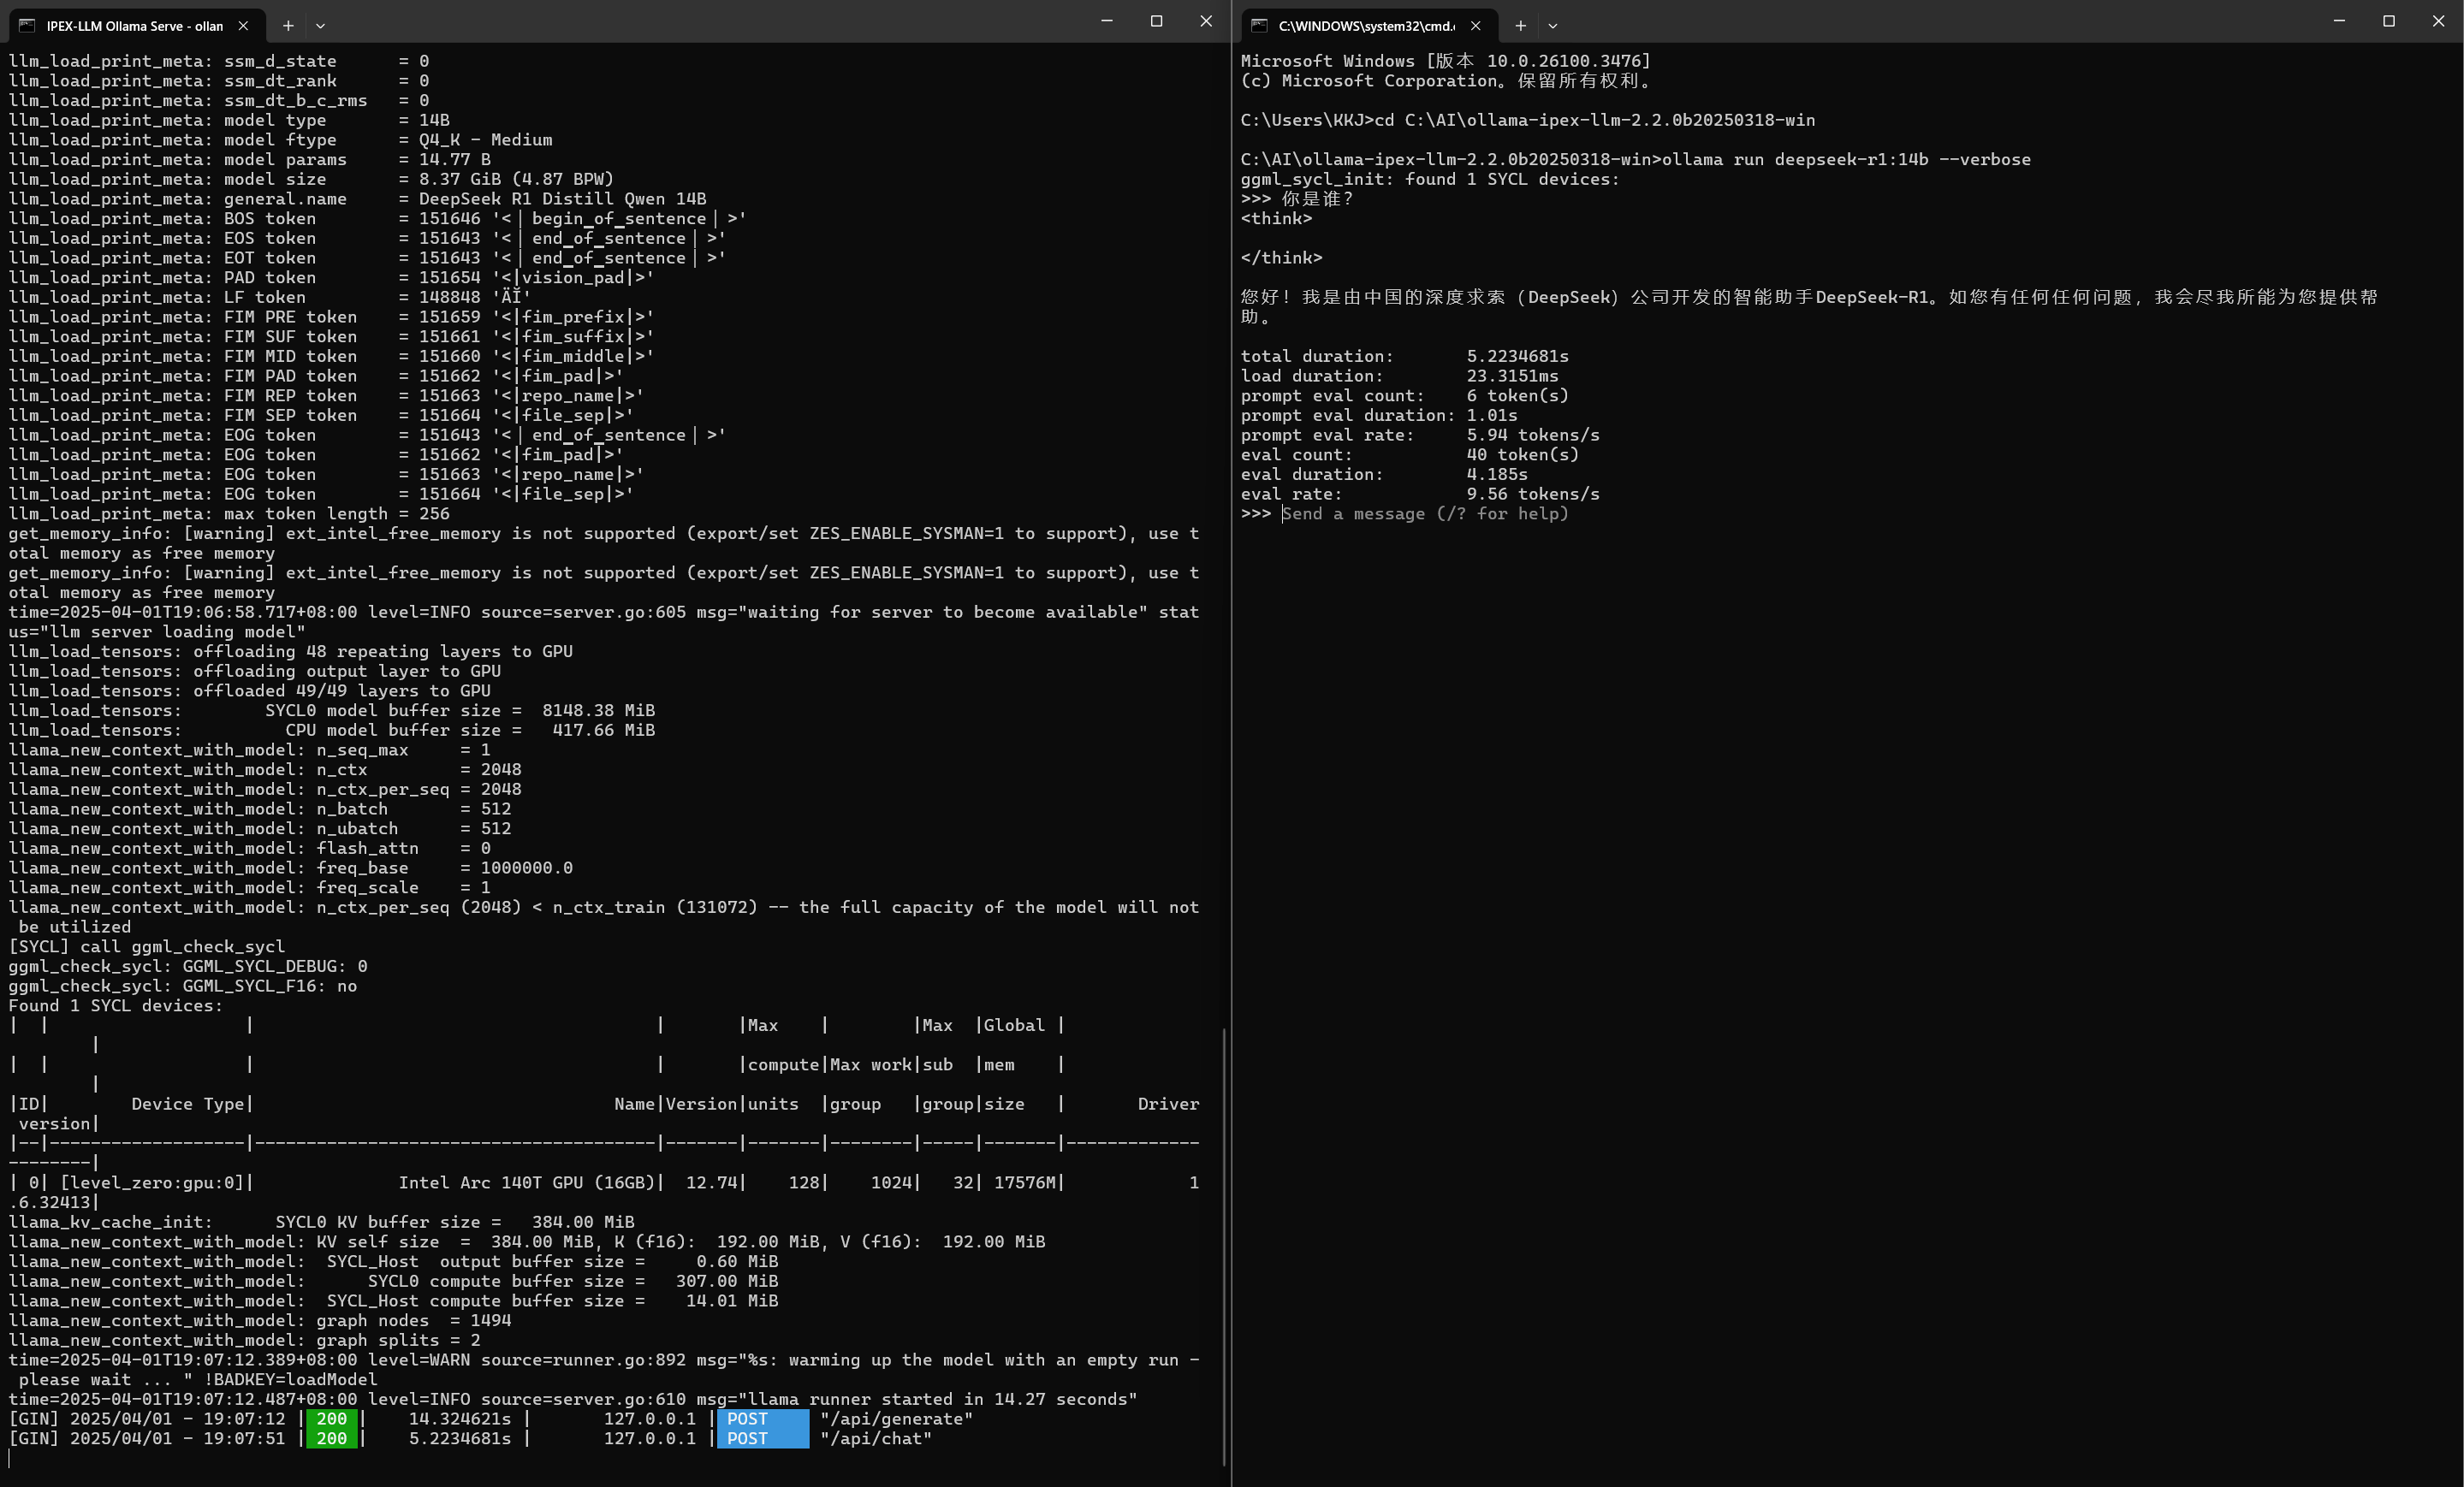Viewport: 2464px width, 1487px height.
Task: Expand profile dropdown in Ollama Serve window
Action: click(320, 26)
